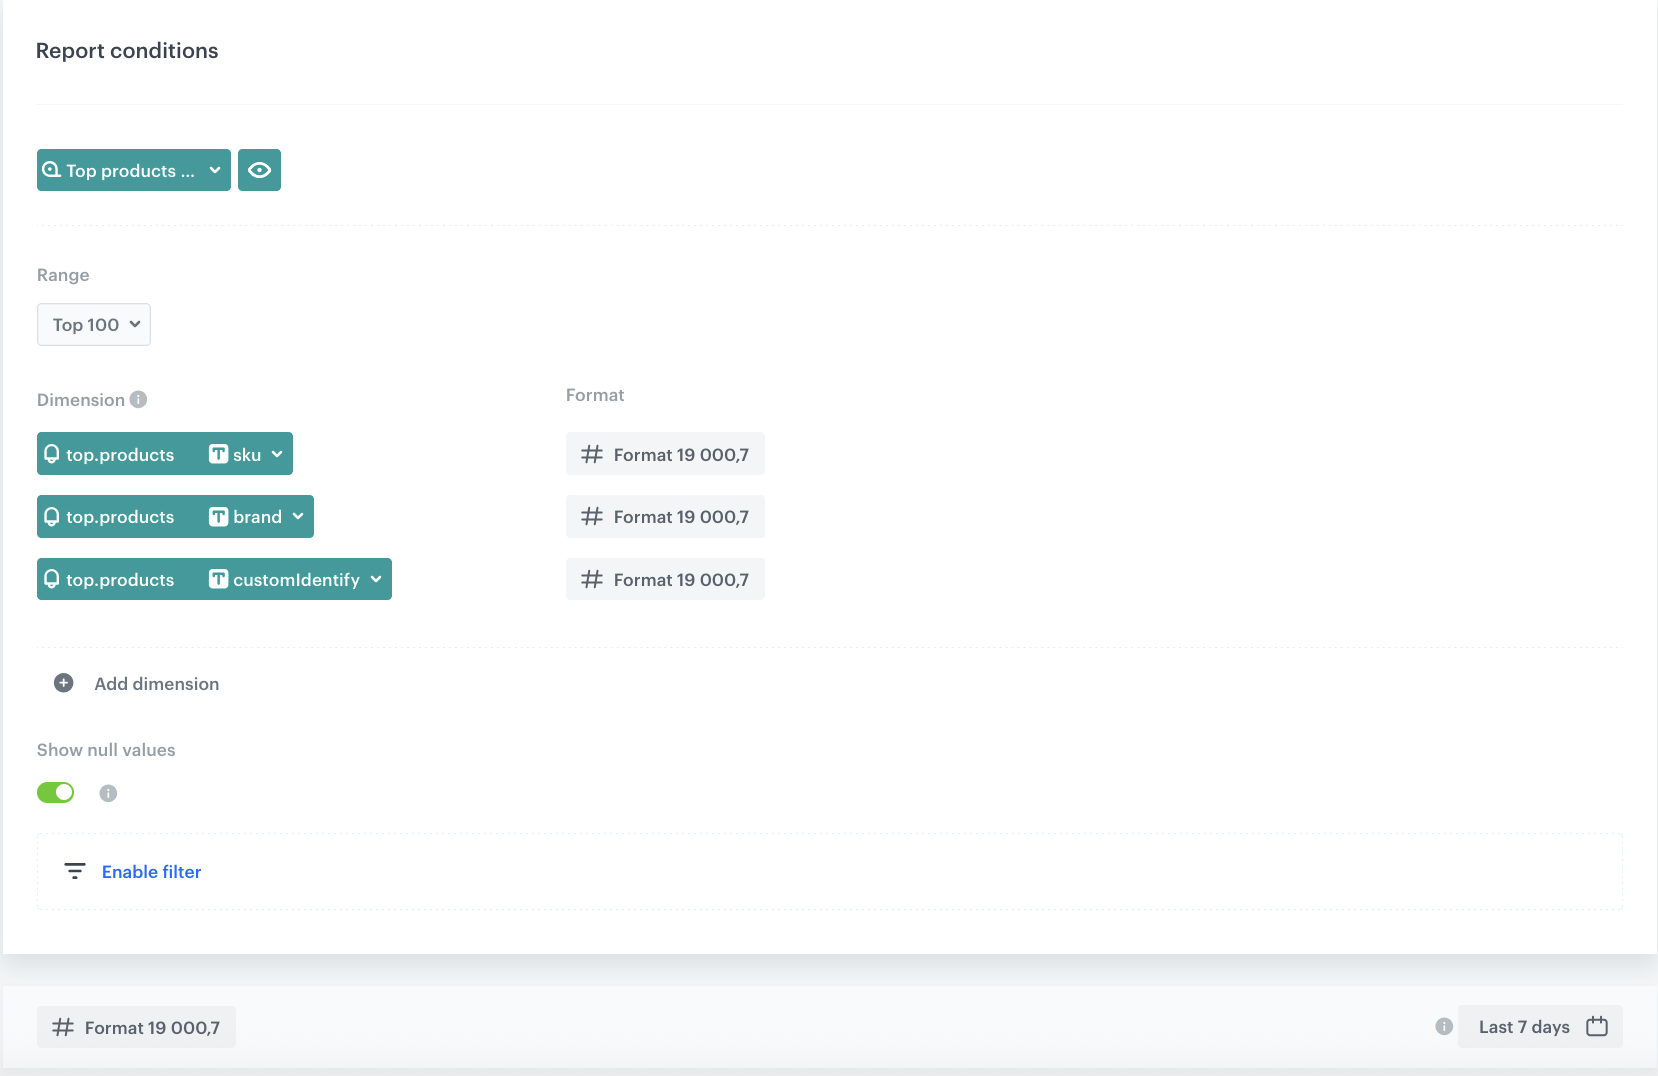Image resolution: width=1658 pixels, height=1076 pixels.
Task: Click the filter lines icon
Action: (75, 872)
